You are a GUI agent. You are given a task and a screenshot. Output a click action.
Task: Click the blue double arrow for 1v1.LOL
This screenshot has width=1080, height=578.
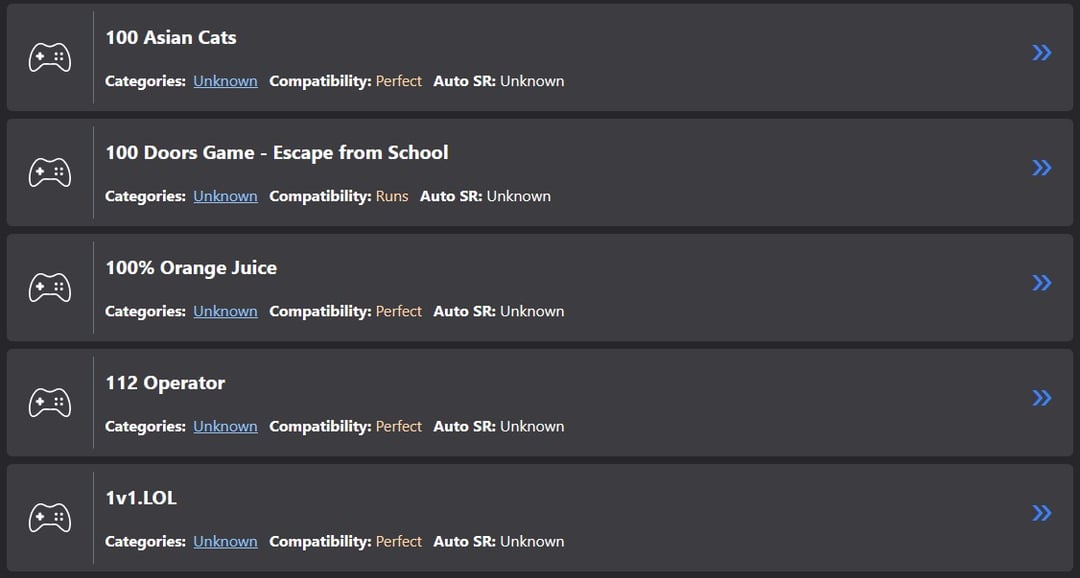click(x=1041, y=513)
